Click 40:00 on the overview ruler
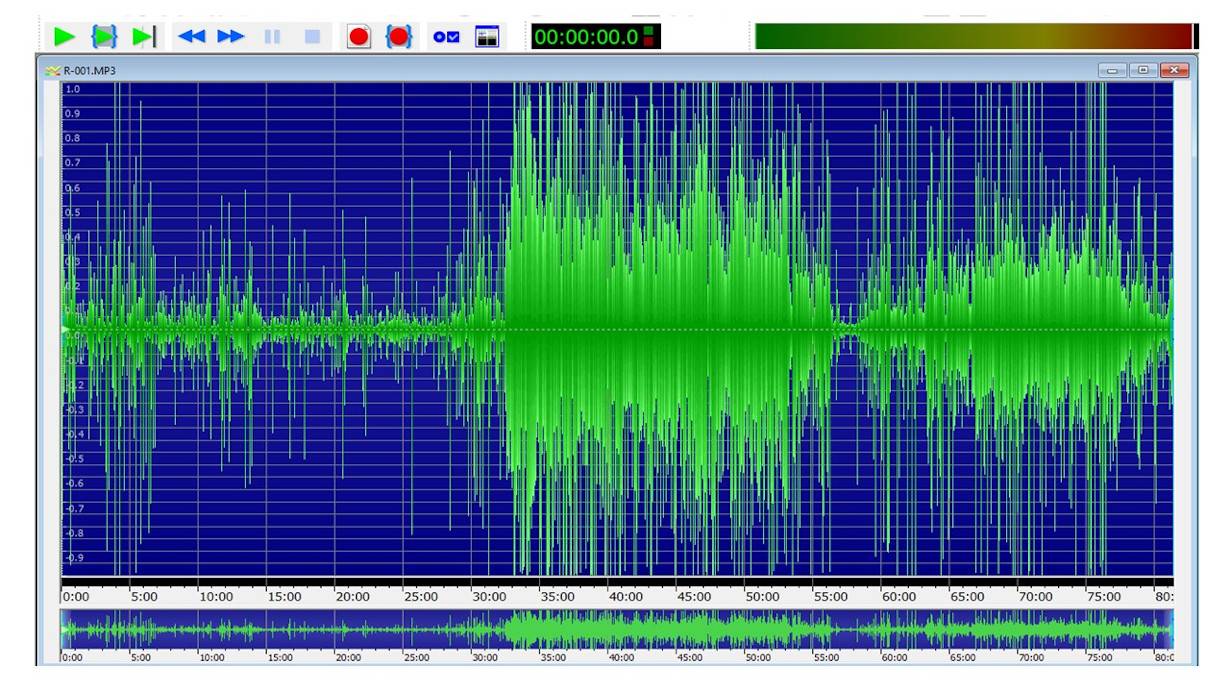Image resolution: width=1230 pixels, height=692 pixels. point(621,658)
